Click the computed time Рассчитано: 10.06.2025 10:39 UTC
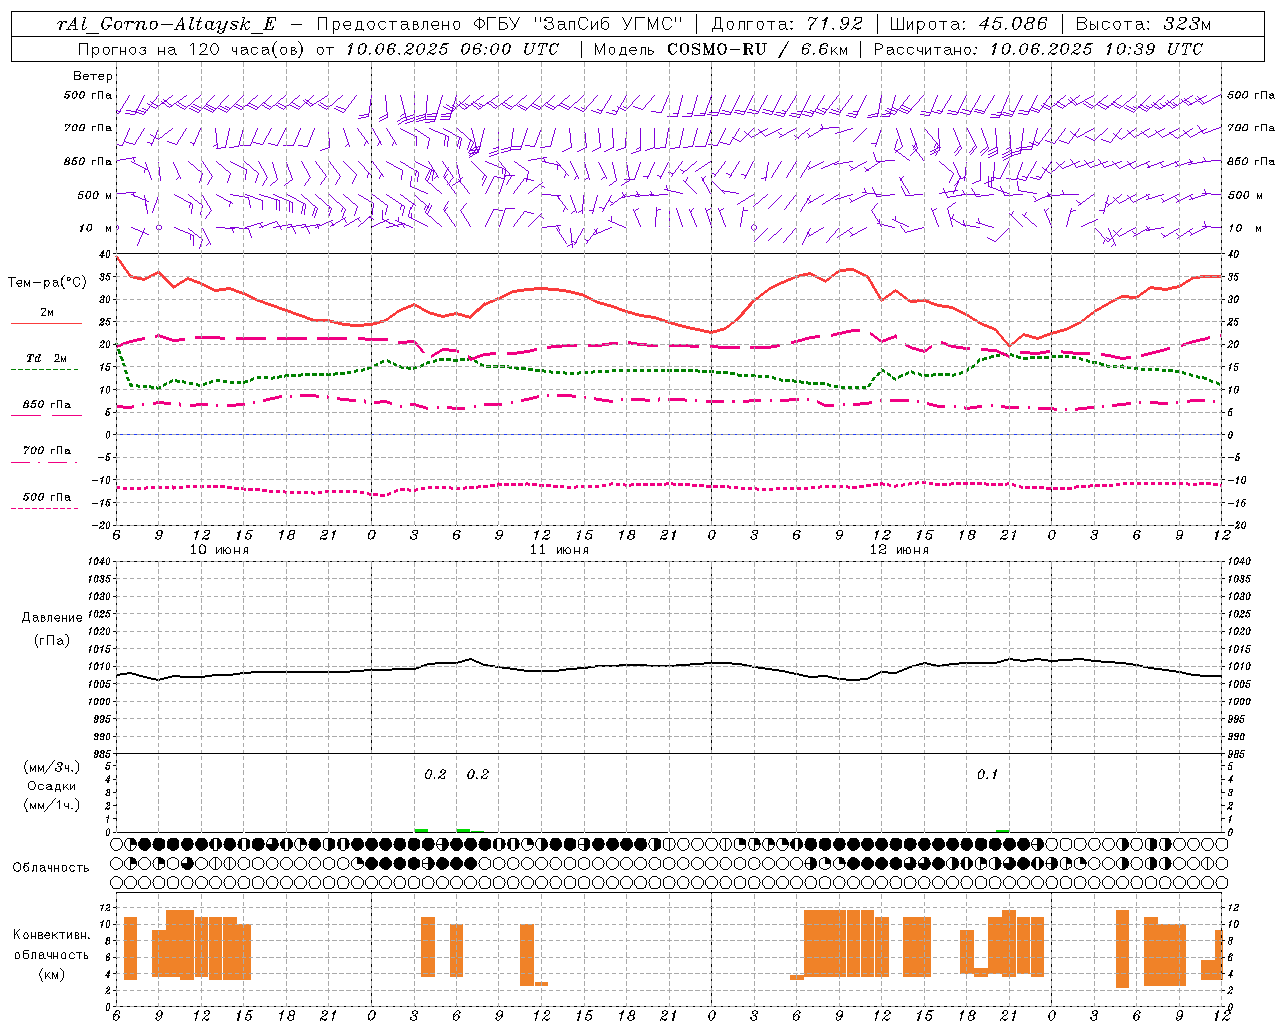The height and width of the screenshot is (1024, 1280). [x=1038, y=48]
